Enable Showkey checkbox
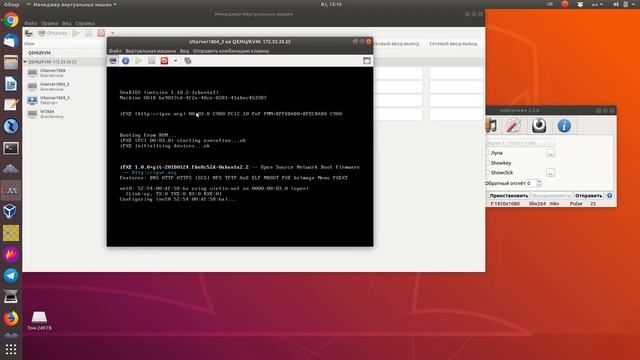Viewport: 640px width, 360px height. click(487, 163)
